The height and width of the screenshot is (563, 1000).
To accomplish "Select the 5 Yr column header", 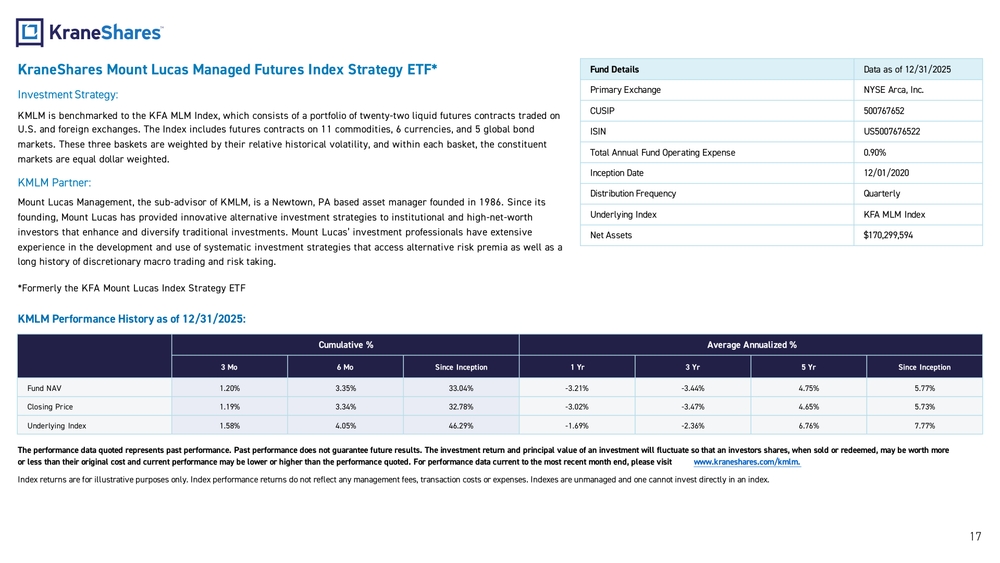I will tap(810, 367).
